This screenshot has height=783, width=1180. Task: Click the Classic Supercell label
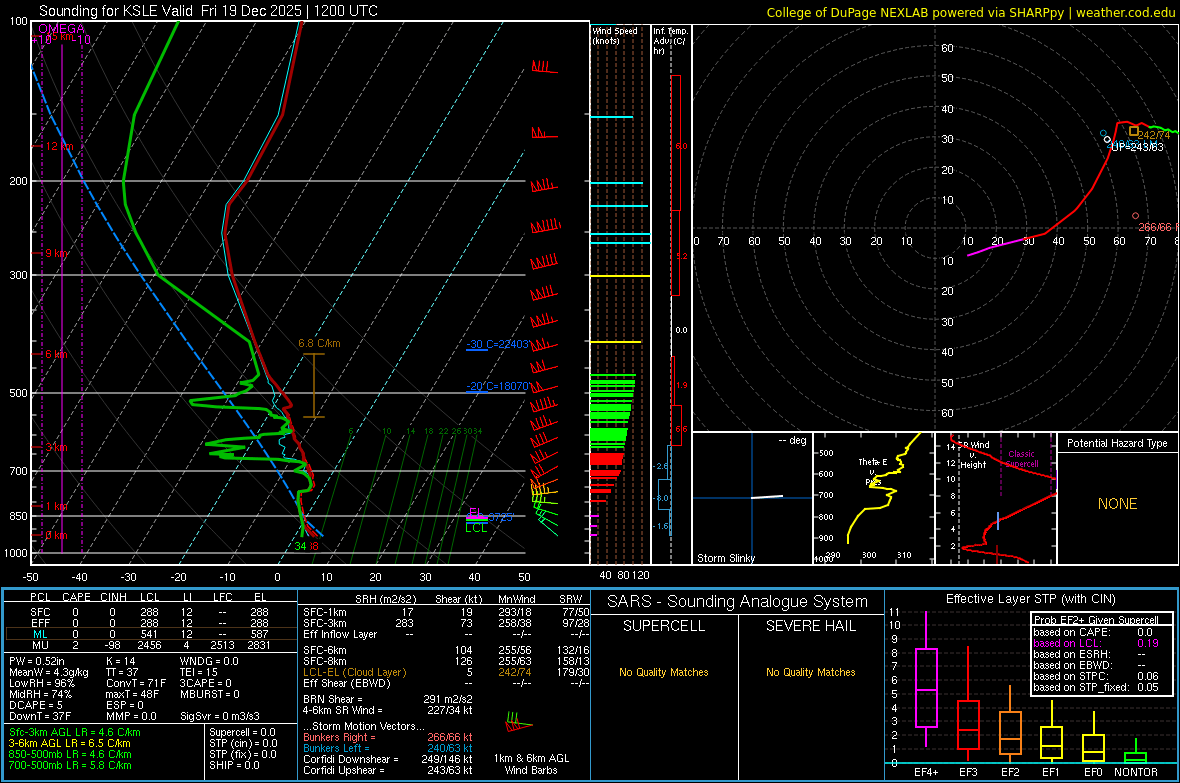1021,459
